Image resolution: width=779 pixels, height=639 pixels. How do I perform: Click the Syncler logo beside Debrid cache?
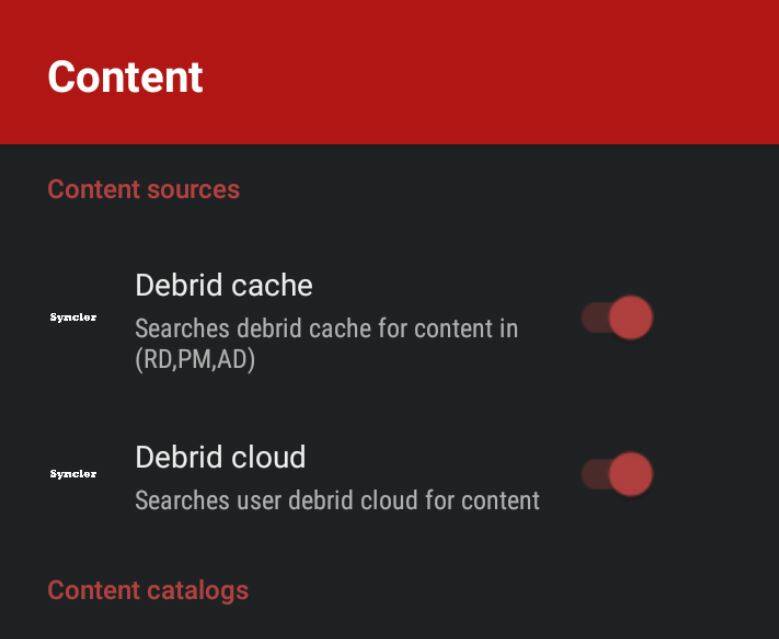click(73, 317)
